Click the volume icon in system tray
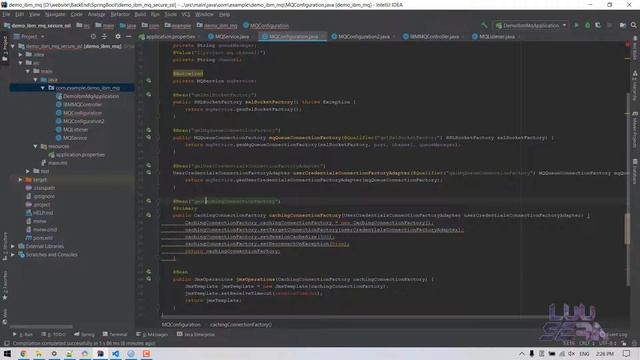 tap(571, 353)
